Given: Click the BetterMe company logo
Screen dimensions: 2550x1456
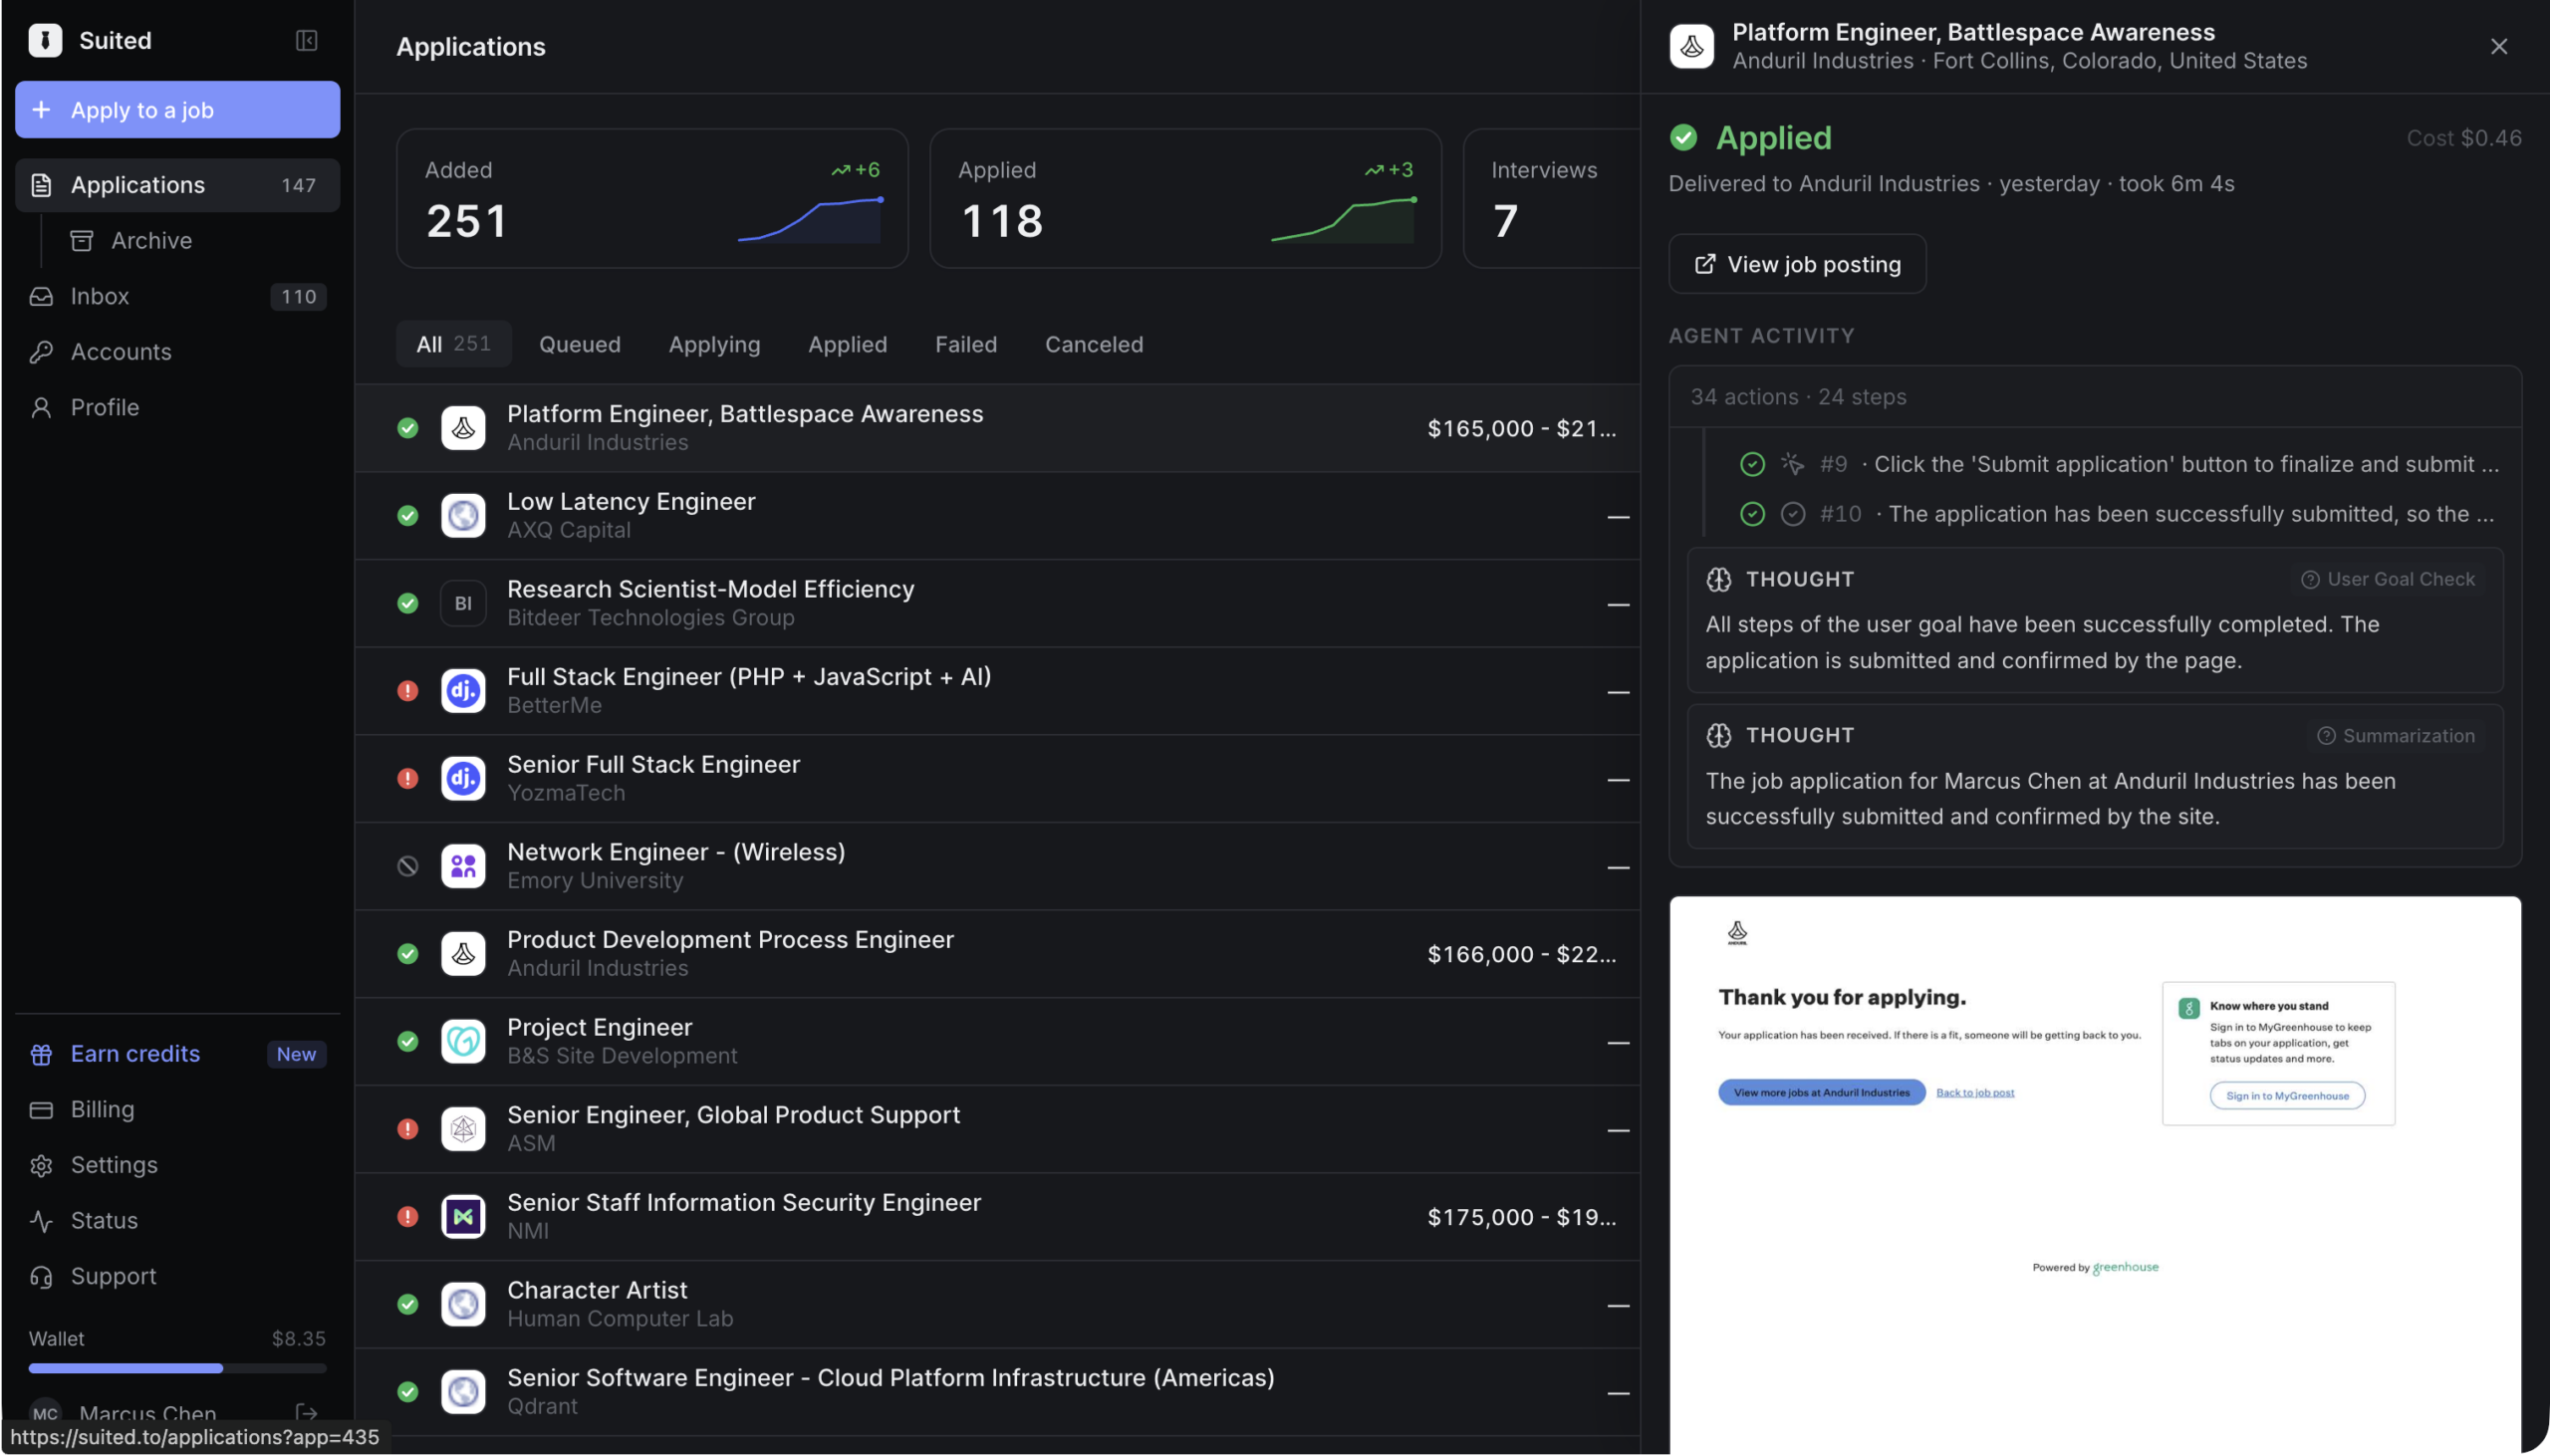Looking at the screenshot, I should pos(463,691).
